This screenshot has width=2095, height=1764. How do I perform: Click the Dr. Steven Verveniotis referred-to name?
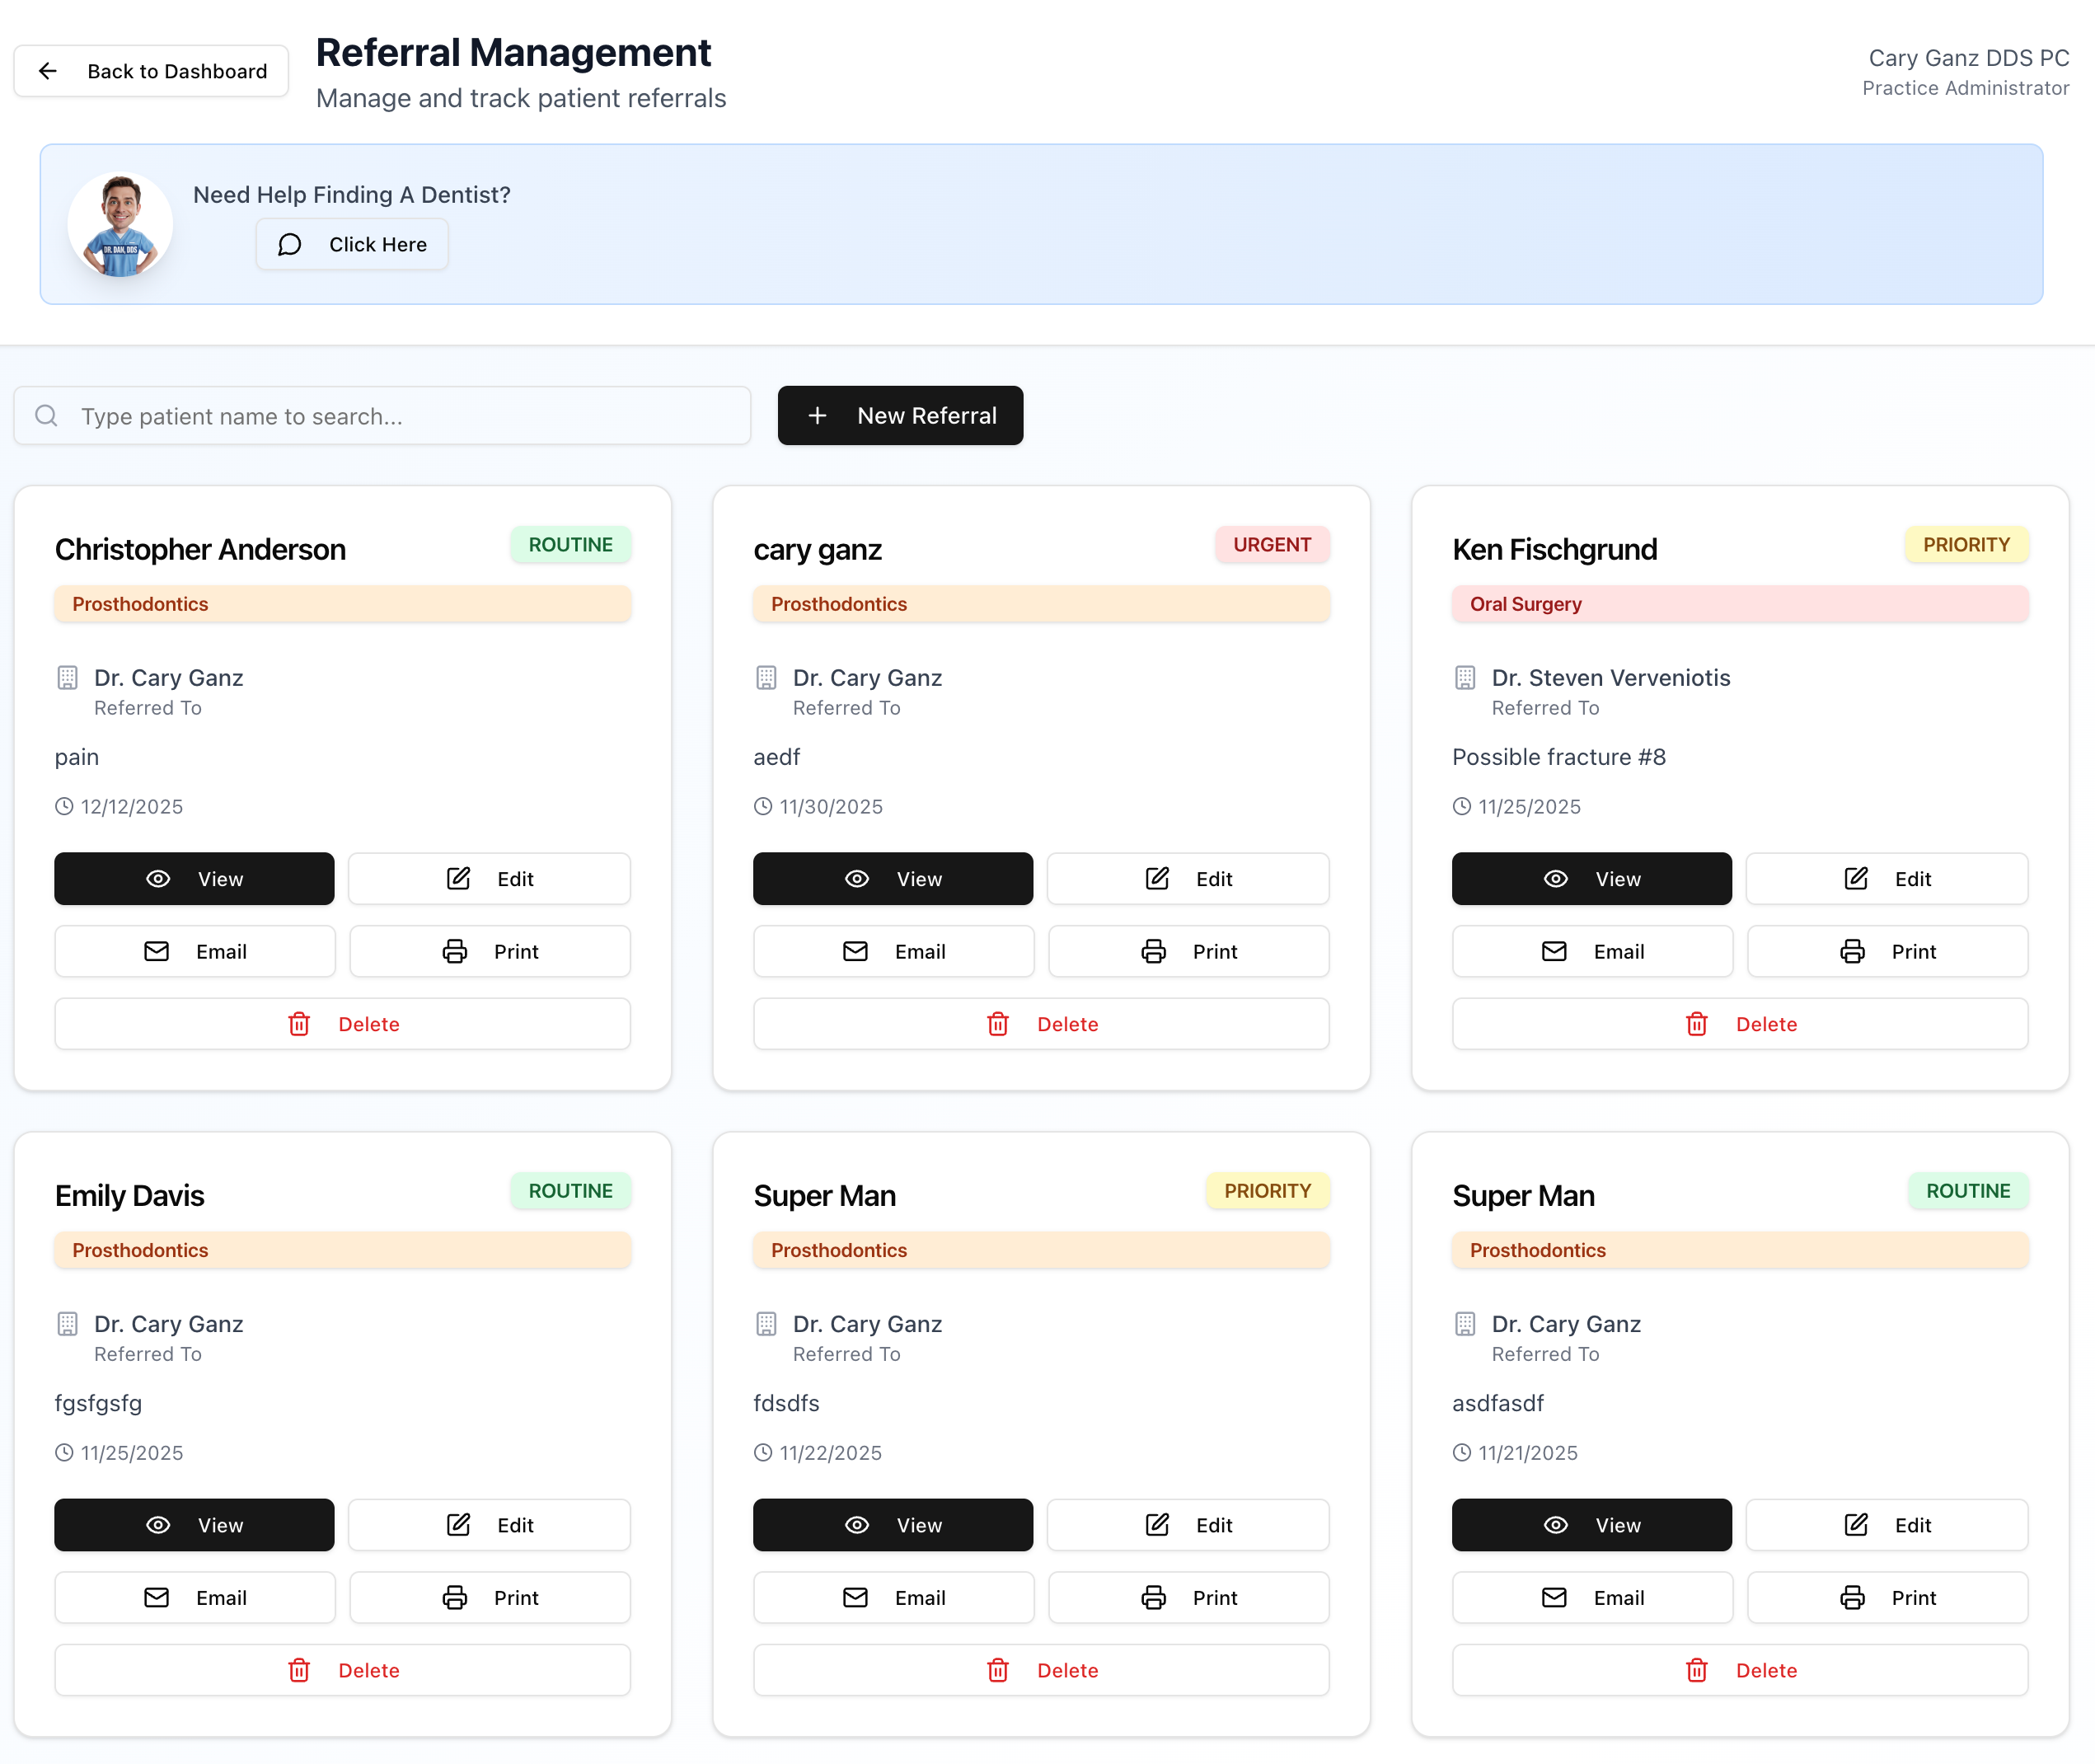(x=1611, y=678)
